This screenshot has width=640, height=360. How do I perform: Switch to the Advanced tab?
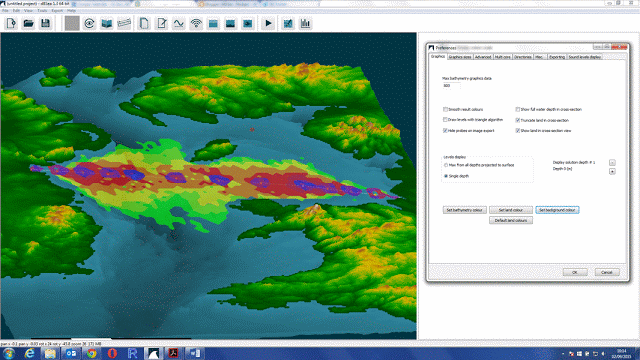click(x=483, y=57)
